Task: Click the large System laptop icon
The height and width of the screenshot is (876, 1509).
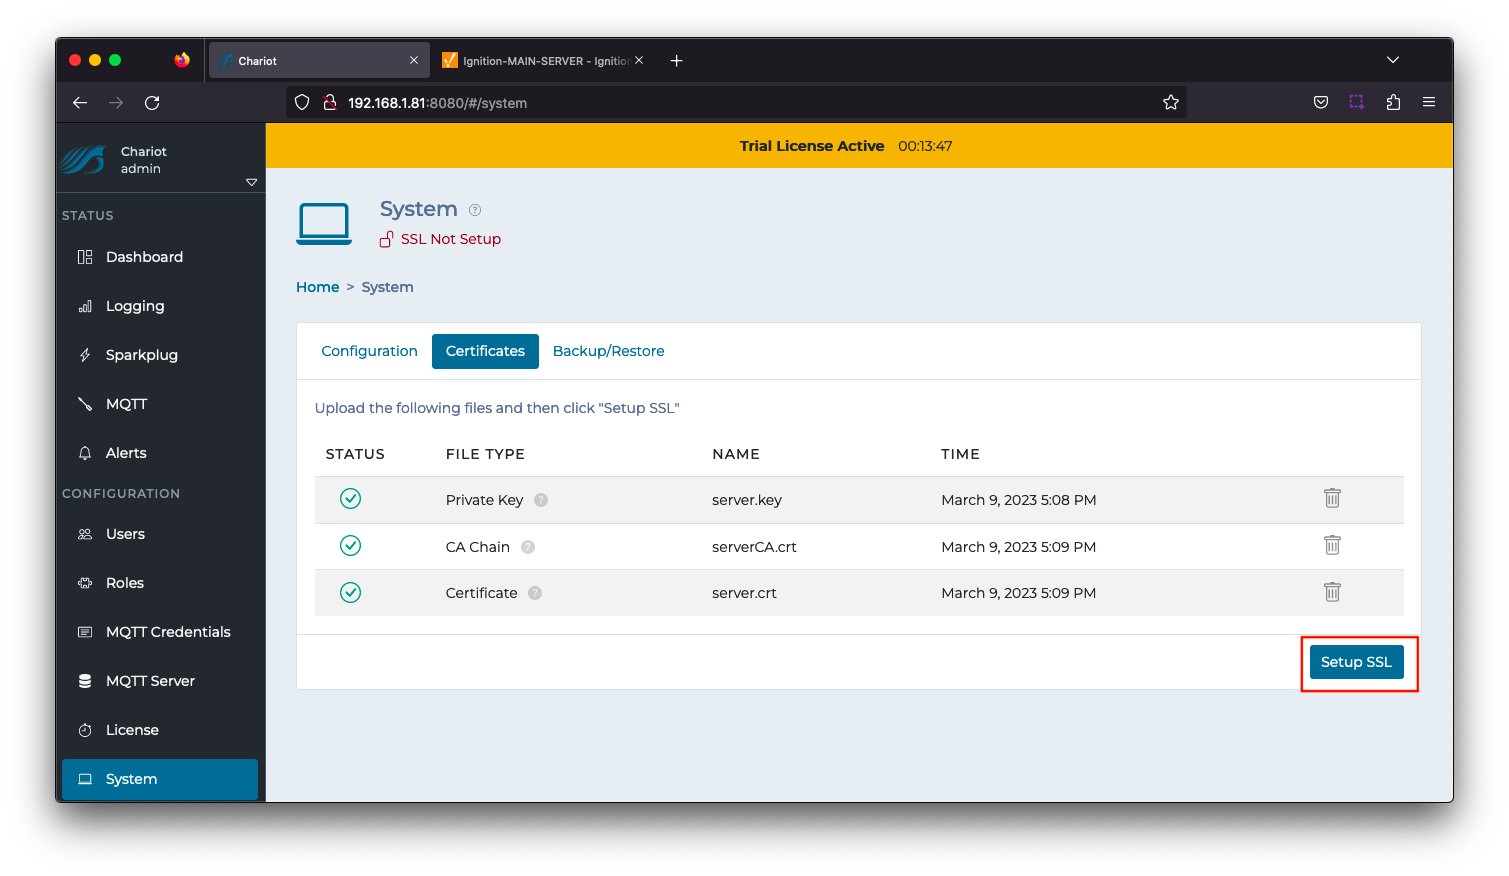Action: (x=324, y=224)
